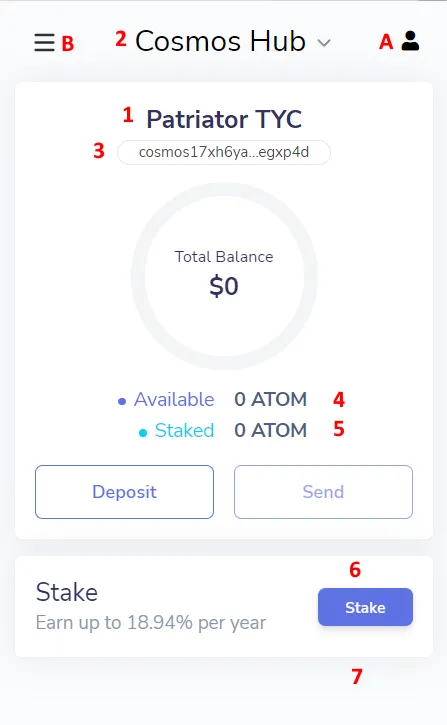This screenshot has width=447, height=725.
Task: Click the 0 ATOM available amount
Action: [x=270, y=399]
